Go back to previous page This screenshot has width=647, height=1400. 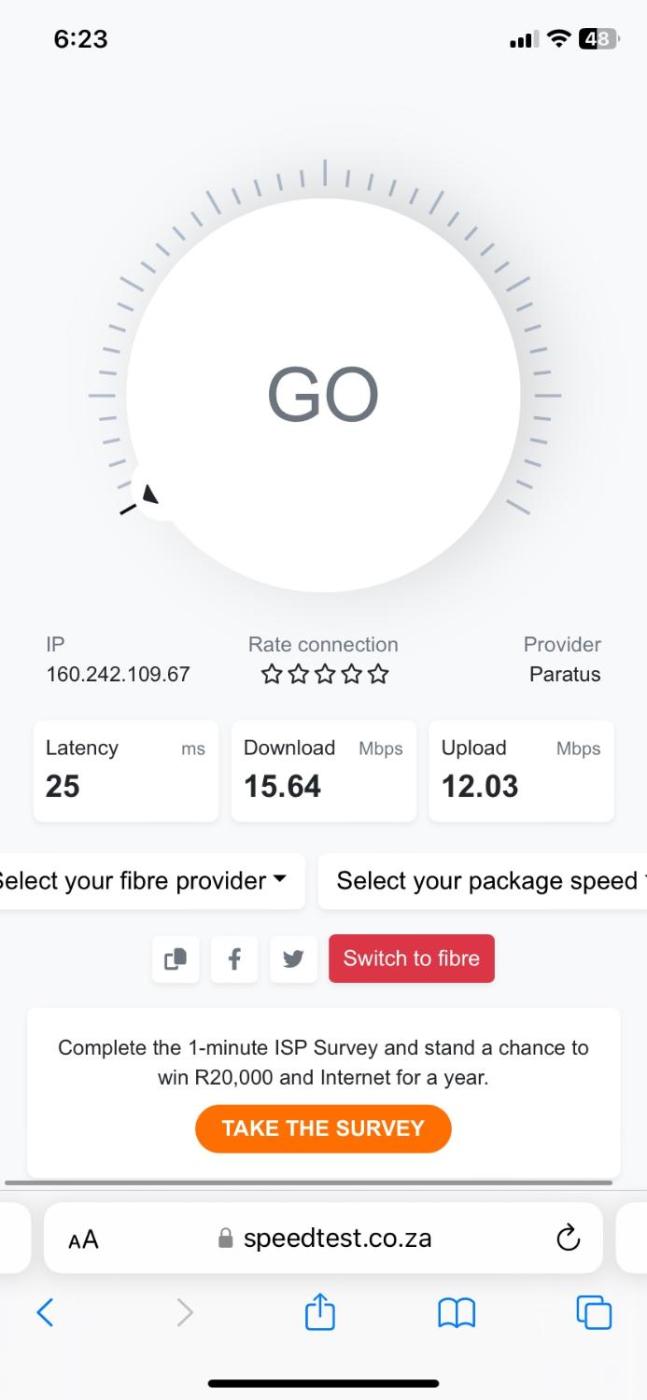(x=45, y=1312)
